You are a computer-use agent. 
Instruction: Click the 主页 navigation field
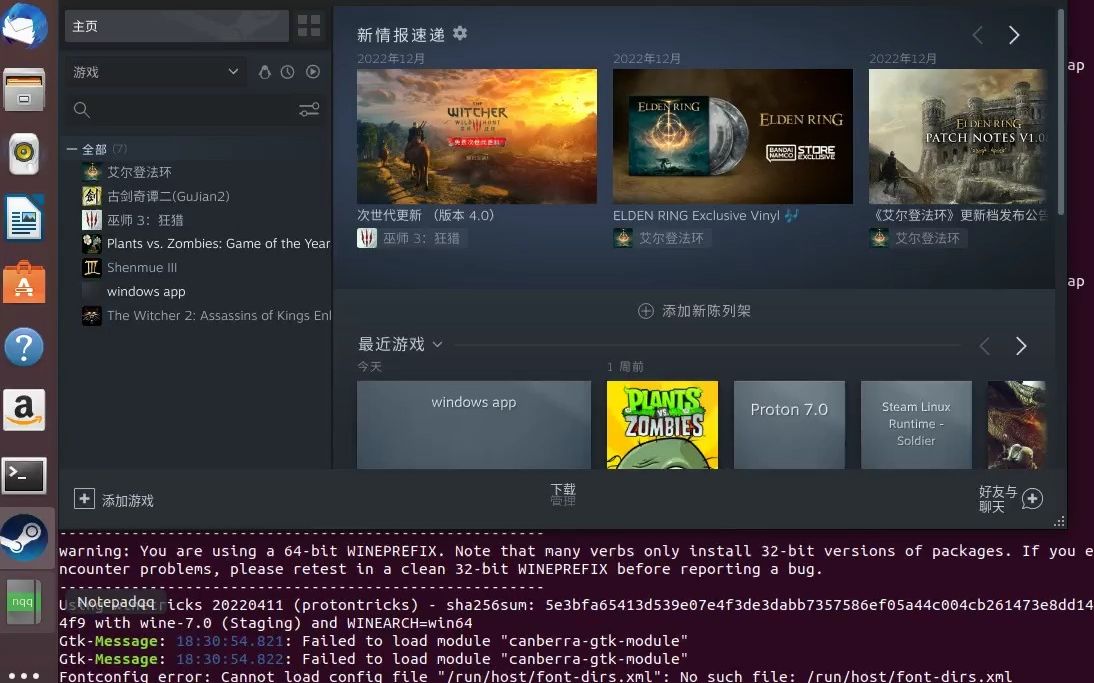[x=176, y=26]
